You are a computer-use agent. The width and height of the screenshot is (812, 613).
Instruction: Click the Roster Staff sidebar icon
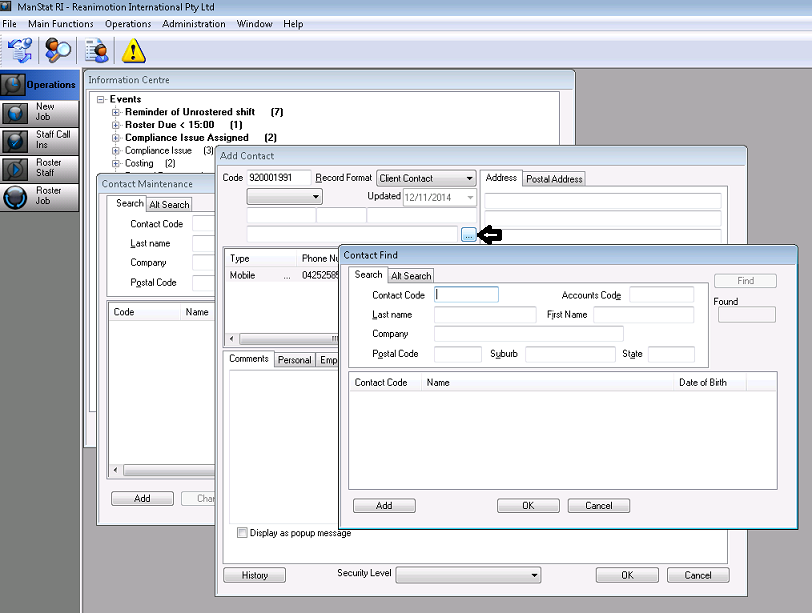[x=16, y=168]
